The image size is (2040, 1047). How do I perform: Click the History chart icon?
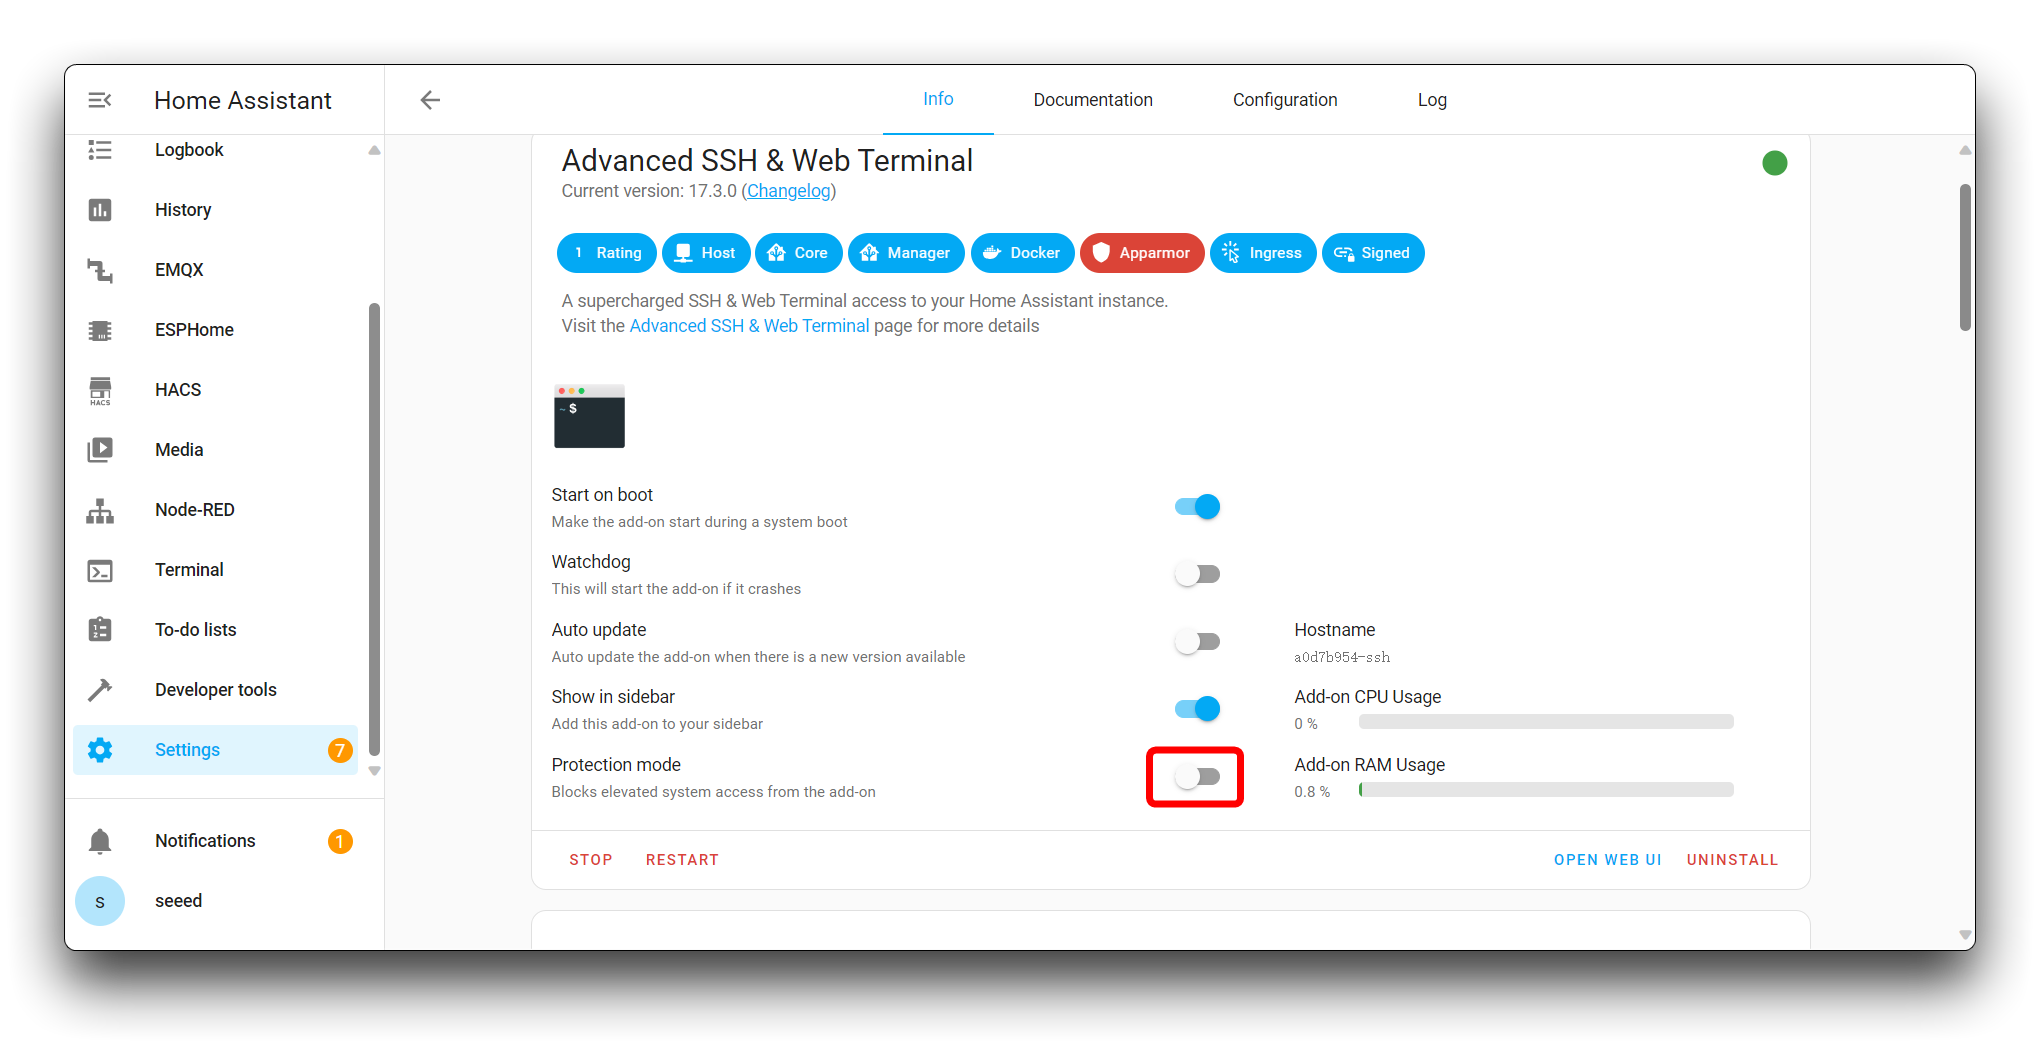(100, 210)
